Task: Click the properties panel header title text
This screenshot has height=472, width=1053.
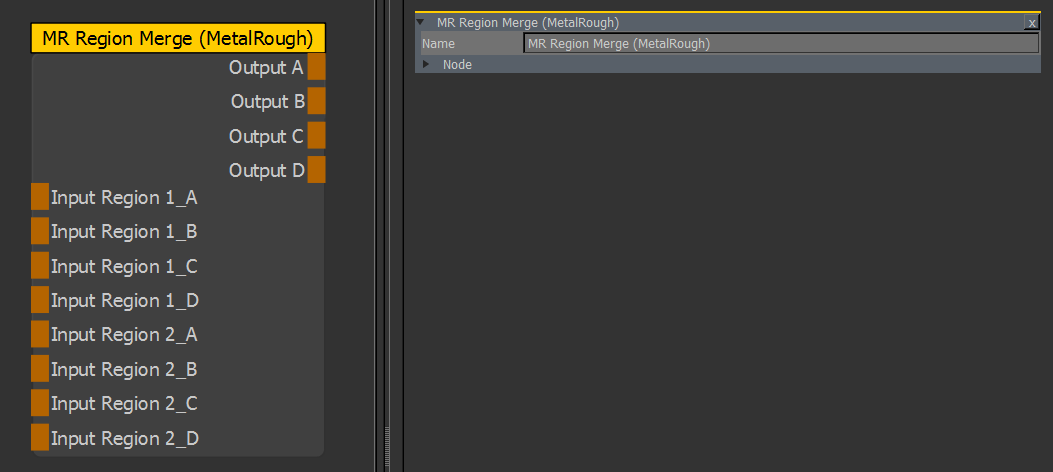Action: pyautogui.click(x=528, y=23)
